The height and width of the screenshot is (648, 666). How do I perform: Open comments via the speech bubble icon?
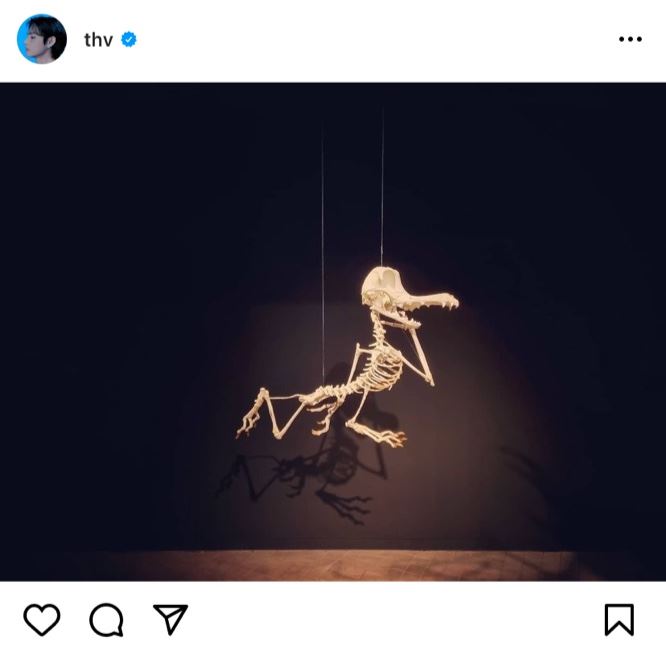tap(106, 620)
